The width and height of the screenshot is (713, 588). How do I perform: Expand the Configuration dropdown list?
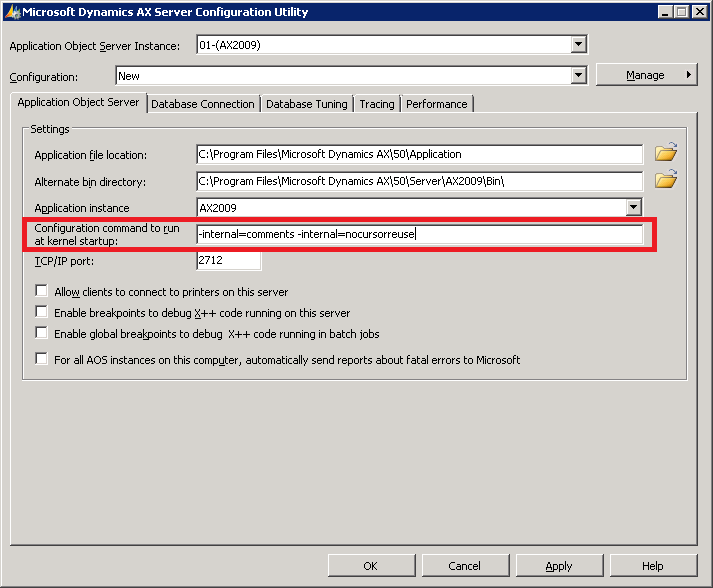click(578, 75)
